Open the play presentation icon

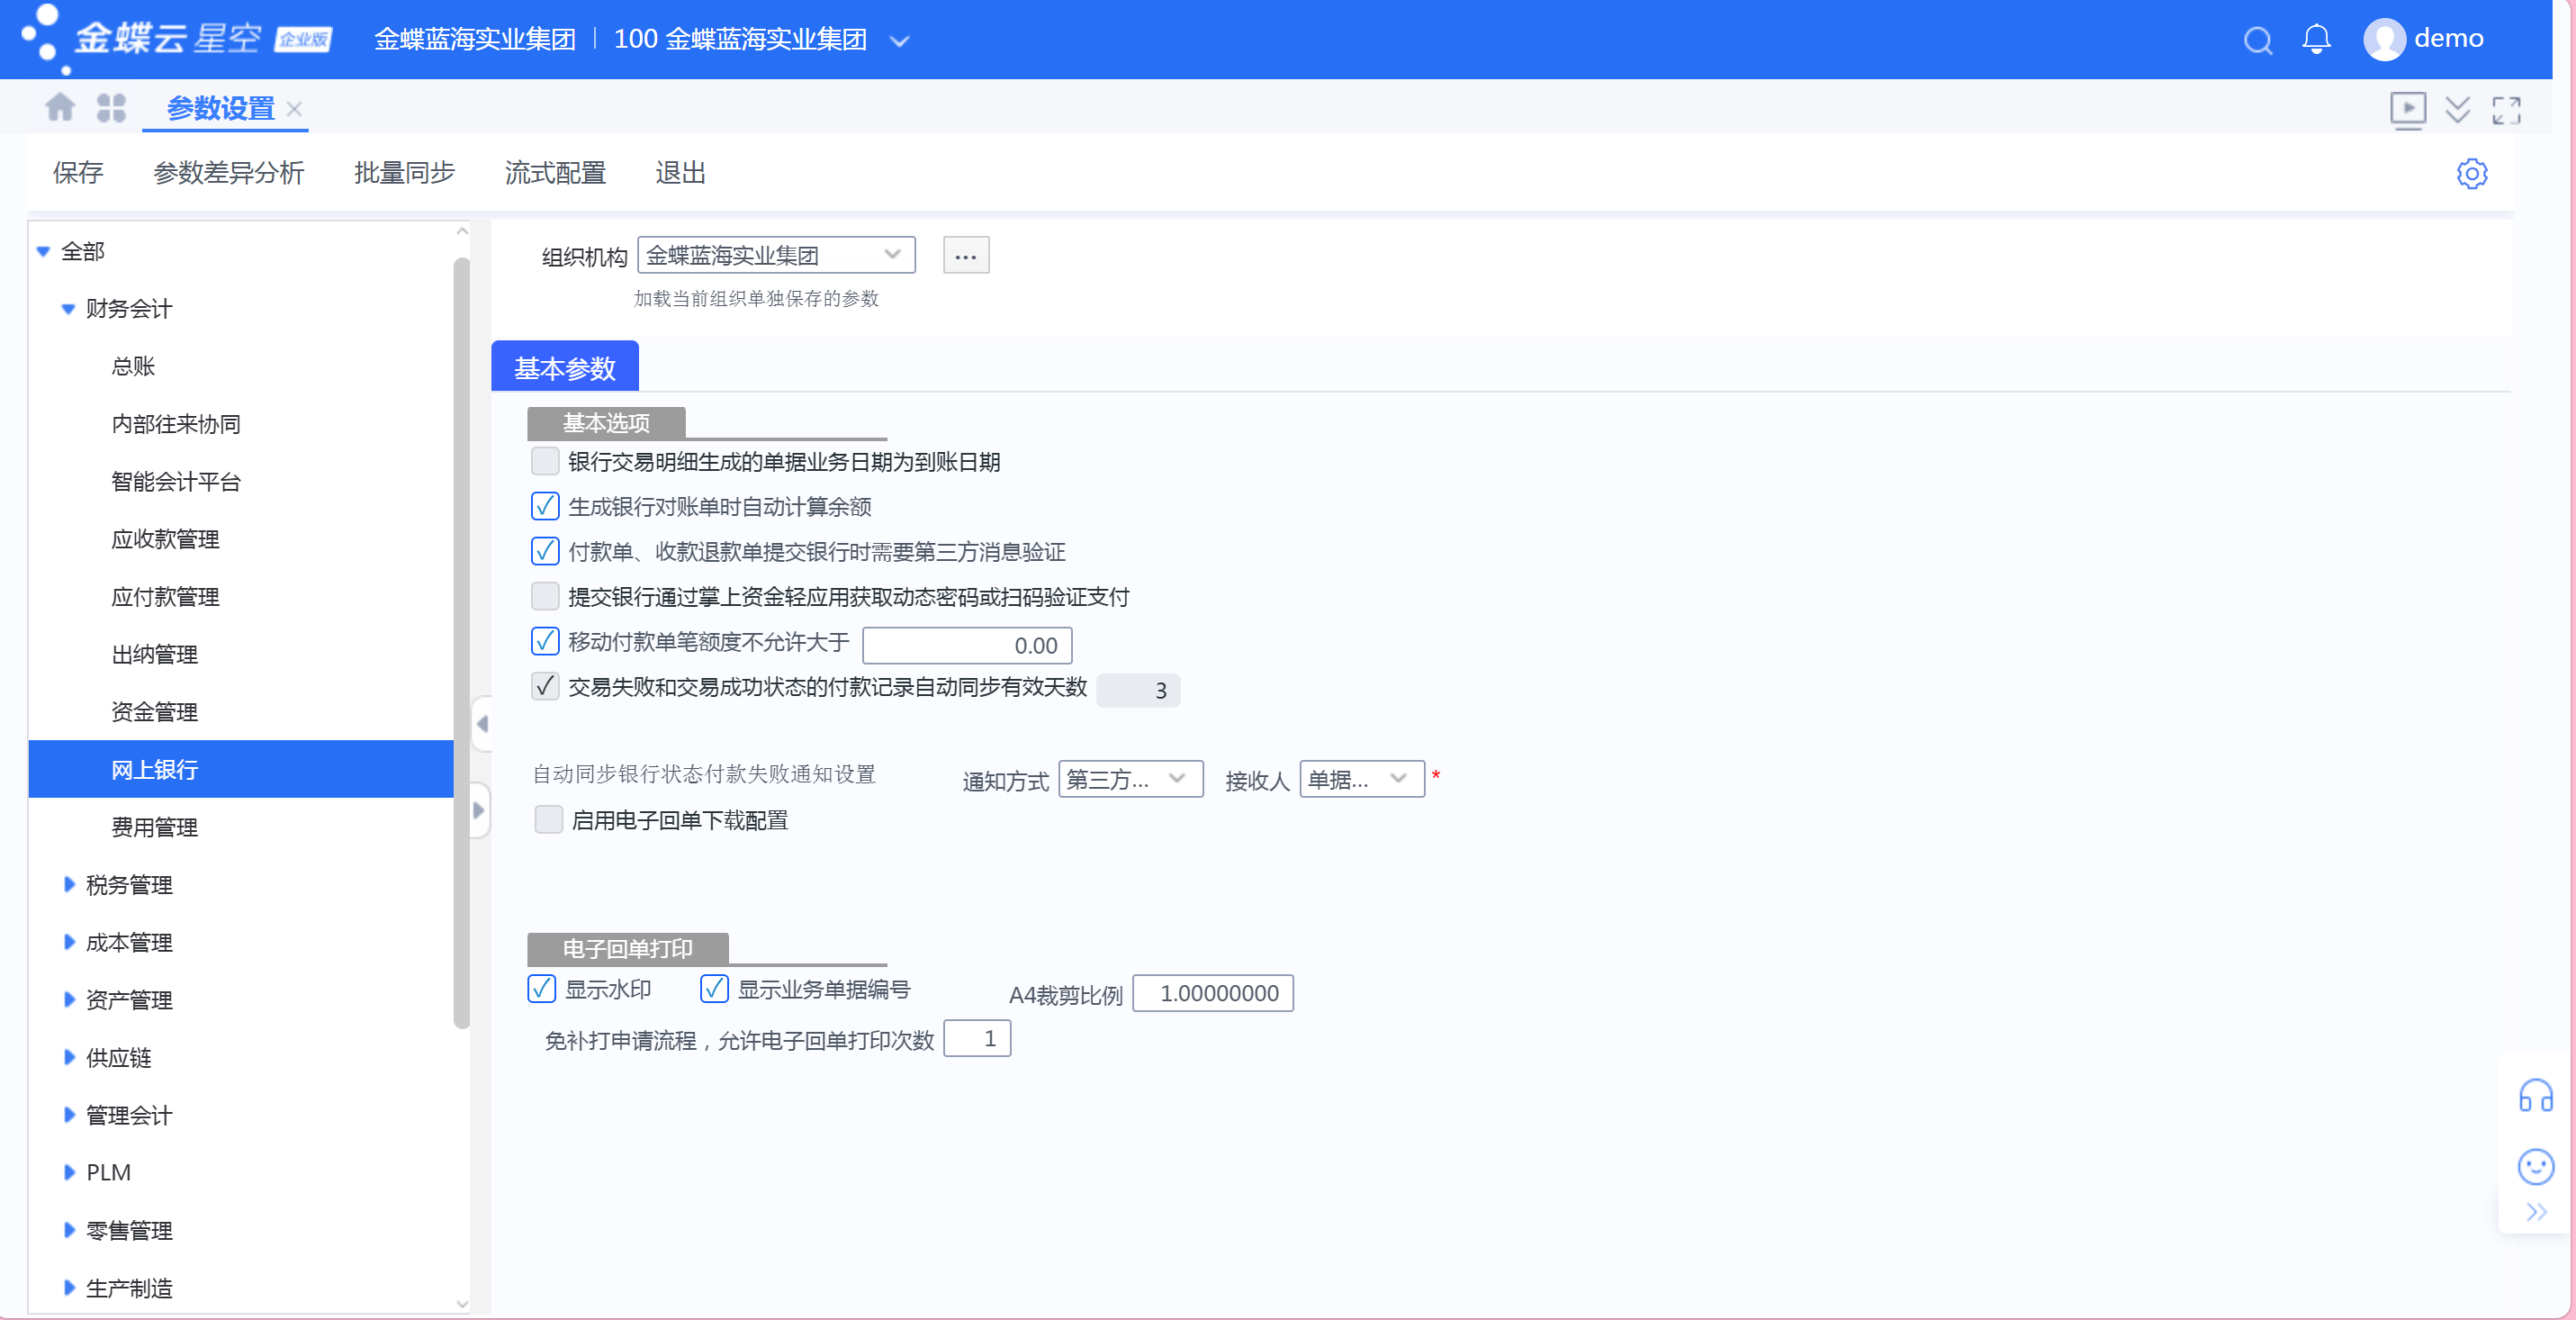tap(2408, 109)
